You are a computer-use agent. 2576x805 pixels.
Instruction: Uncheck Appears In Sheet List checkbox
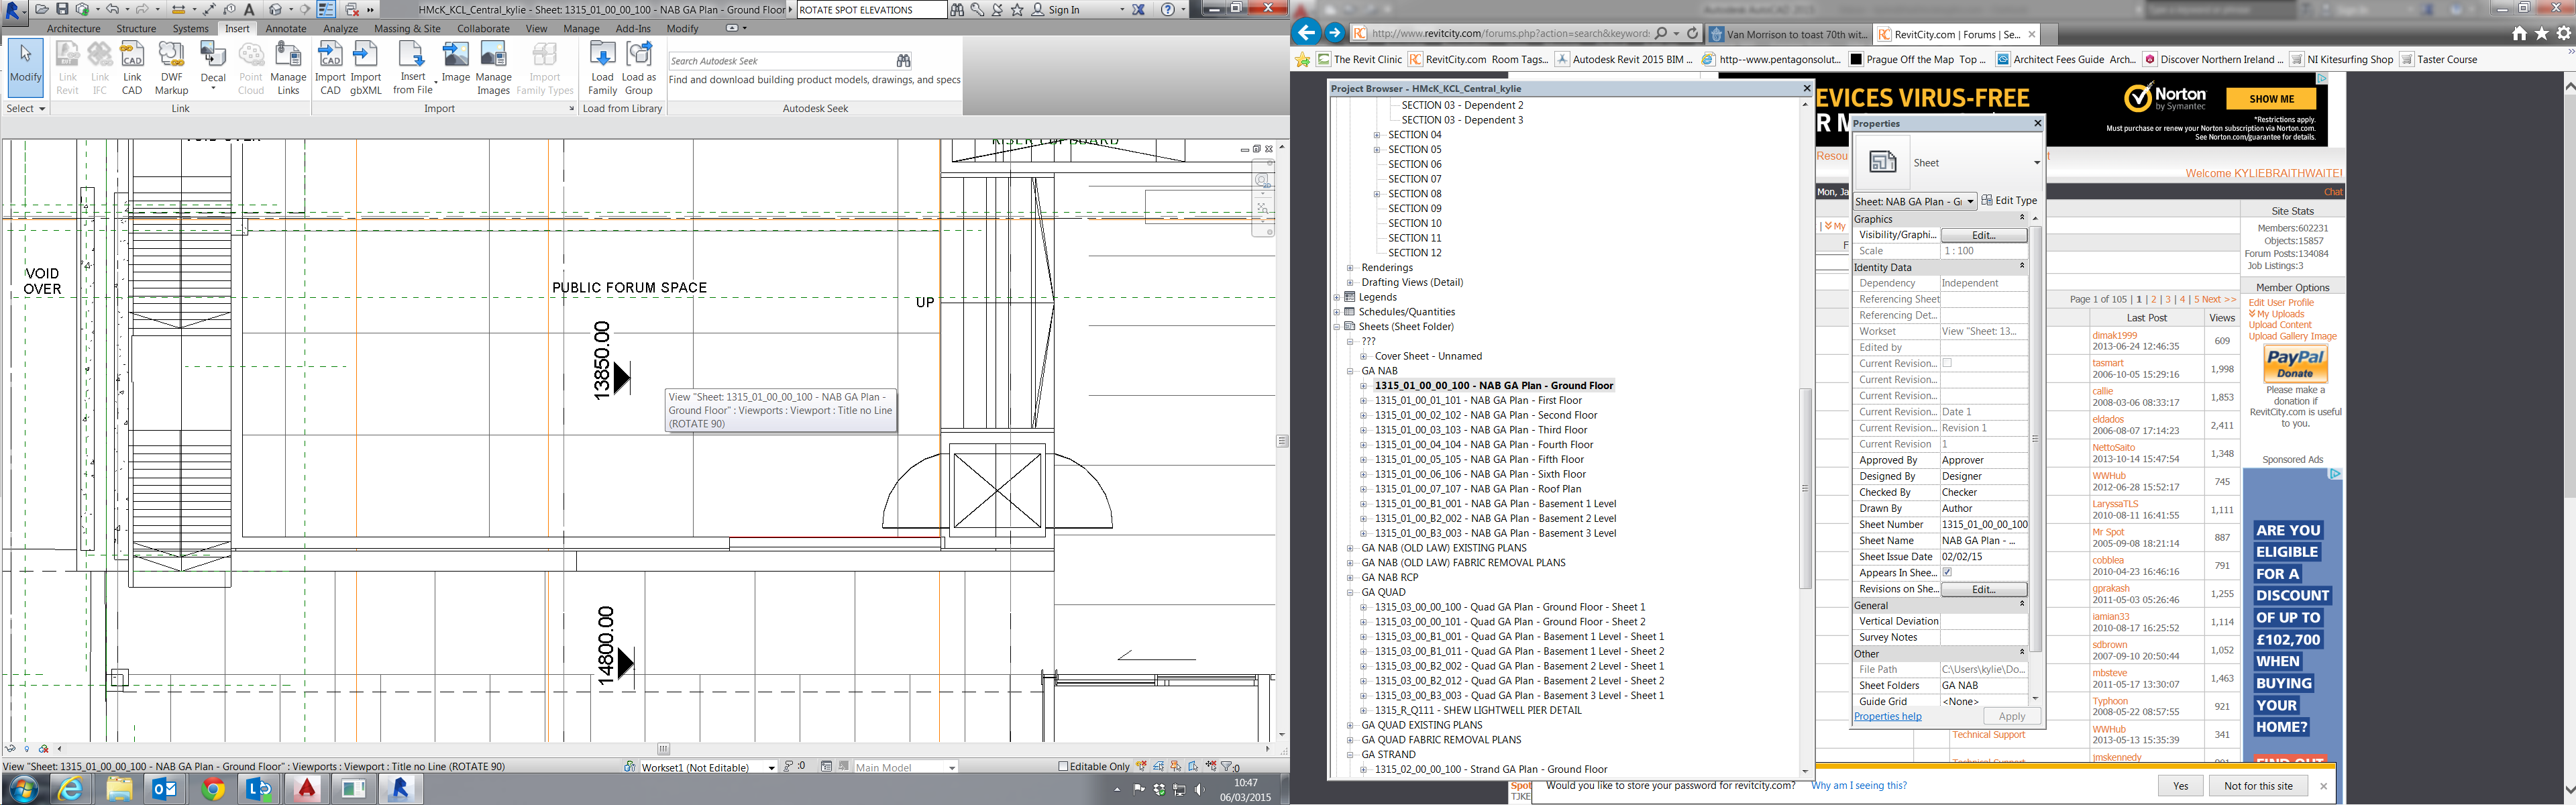[1947, 572]
